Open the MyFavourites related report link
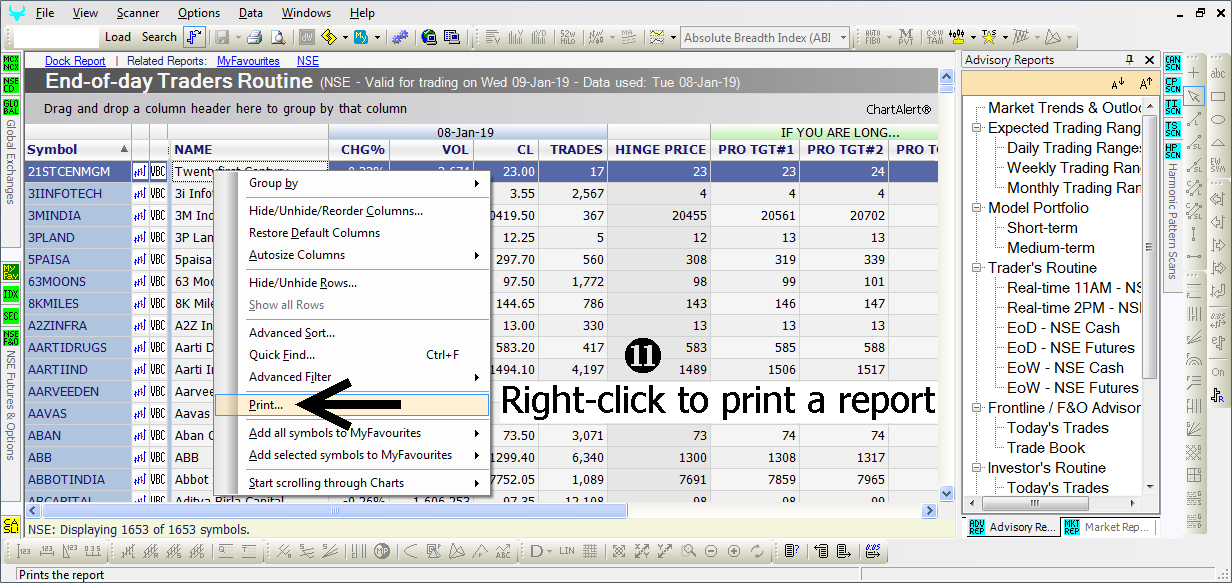This screenshot has width=1232, height=583. 248,61
